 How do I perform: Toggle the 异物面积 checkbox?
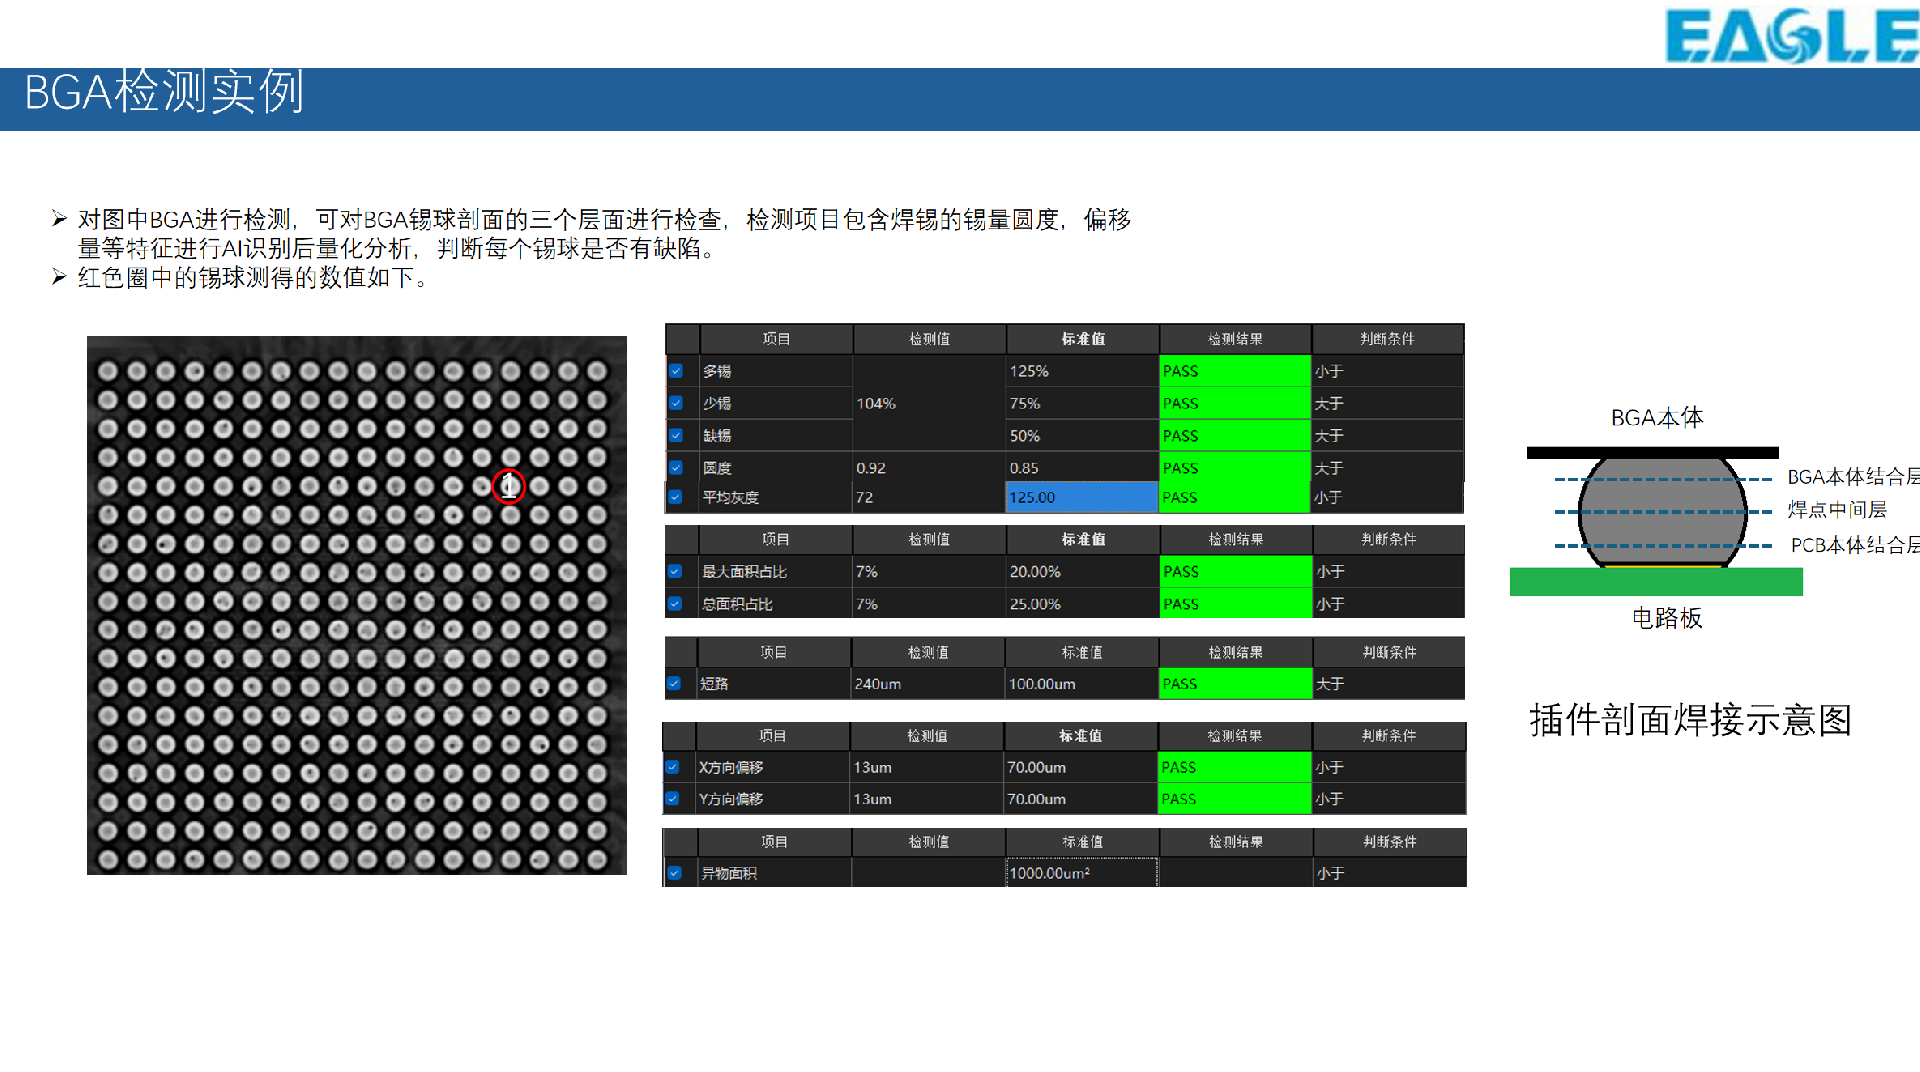coord(675,873)
